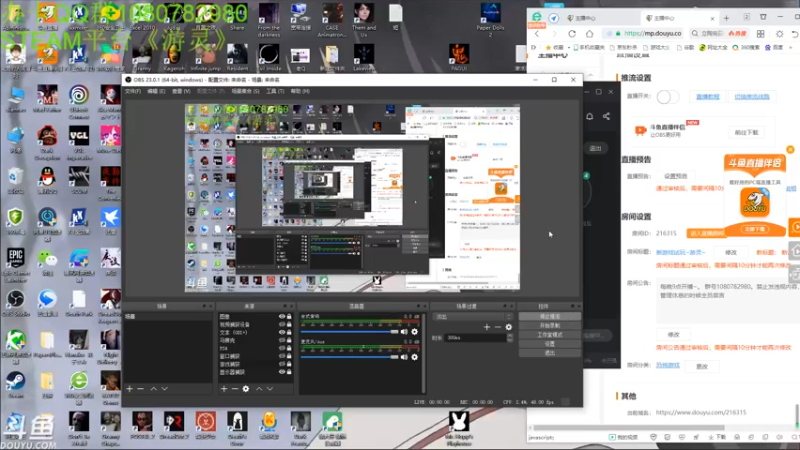Move the scene down in Scenes panel

coord(164,389)
